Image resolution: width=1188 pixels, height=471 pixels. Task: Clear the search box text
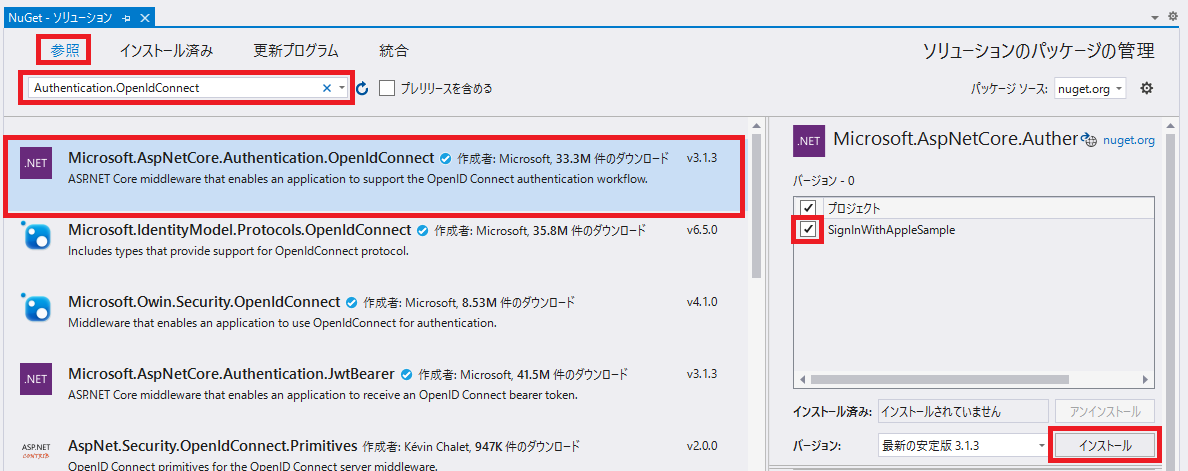click(x=327, y=88)
